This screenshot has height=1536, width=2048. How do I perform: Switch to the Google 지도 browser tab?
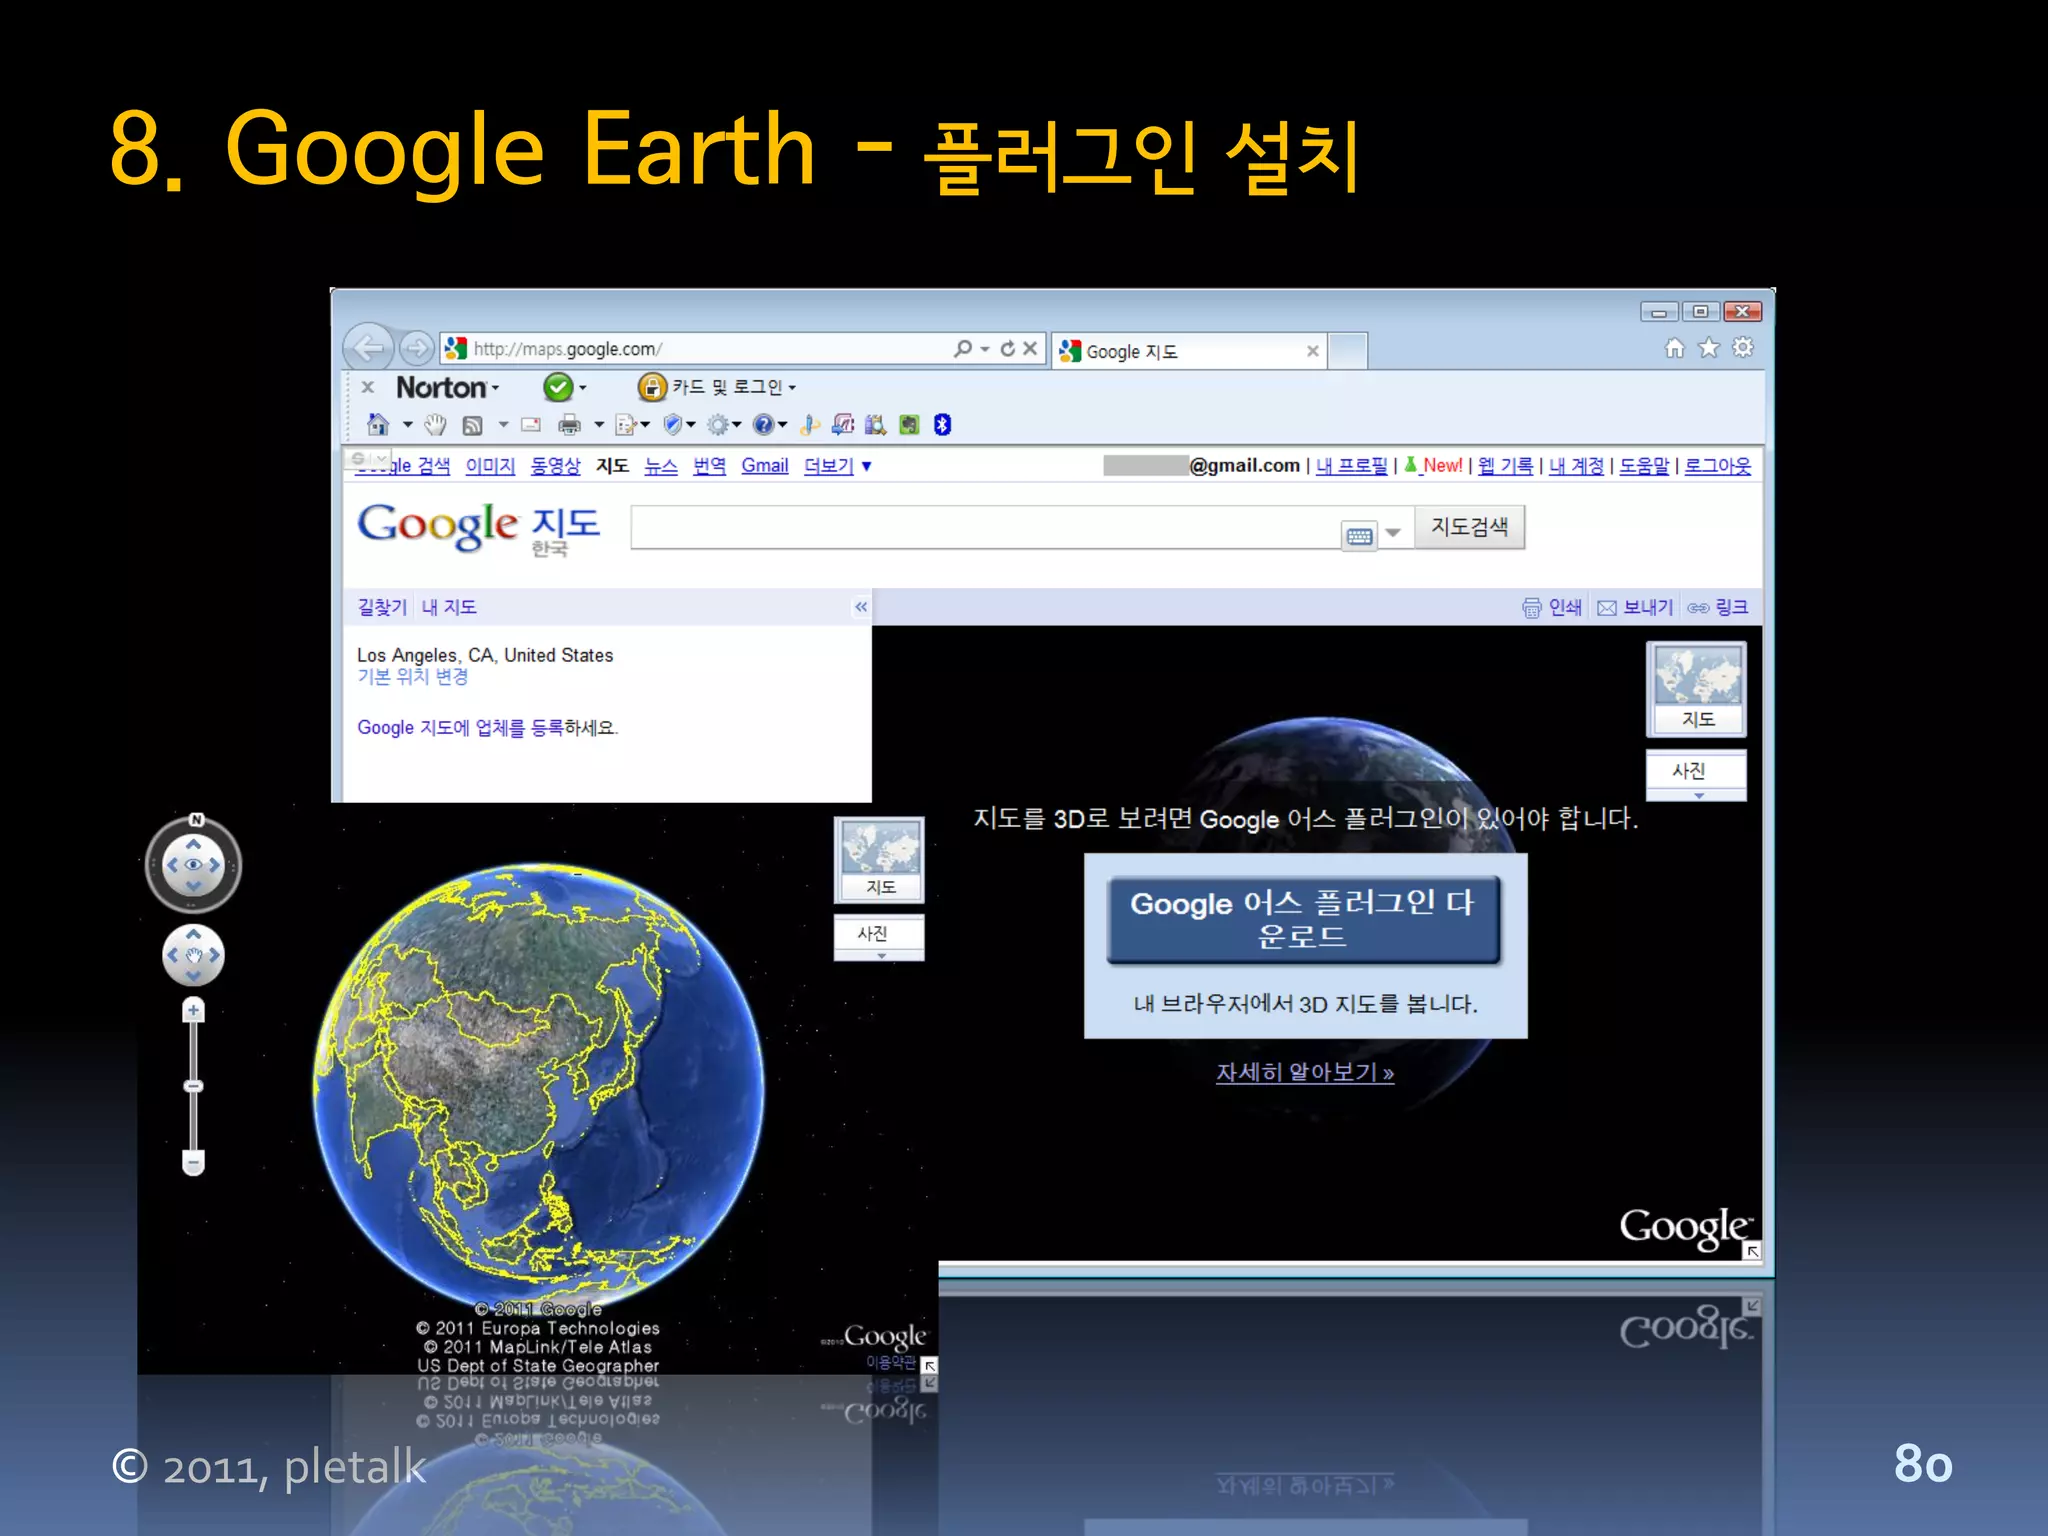pos(1180,351)
